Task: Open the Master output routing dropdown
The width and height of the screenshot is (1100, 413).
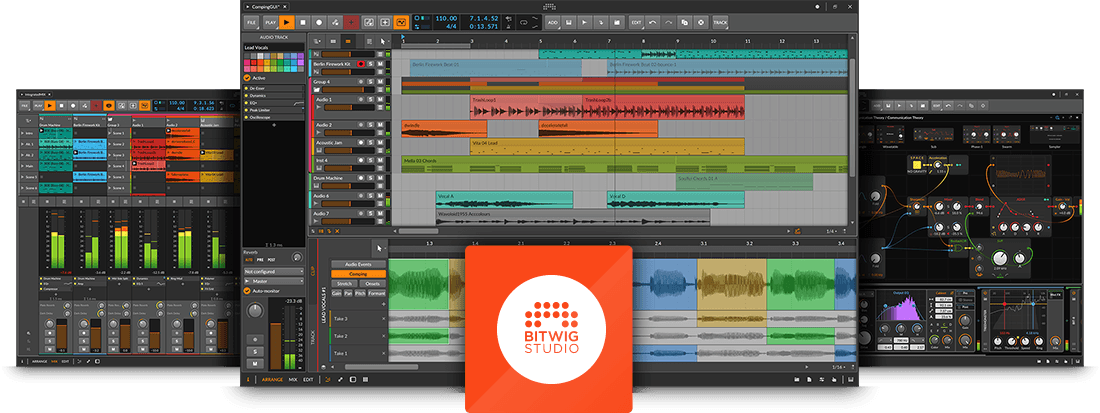Action: (274, 281)
